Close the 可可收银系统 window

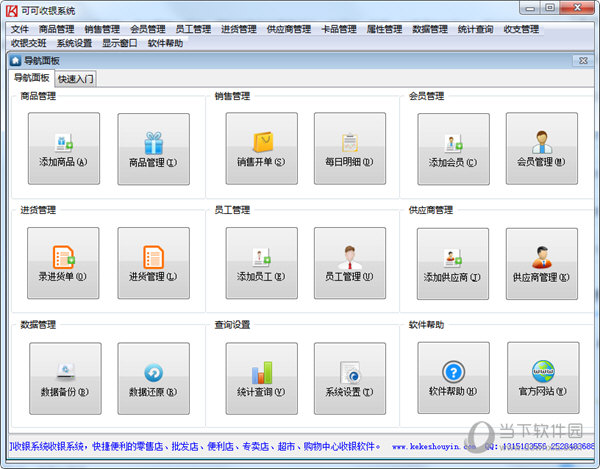578,8
